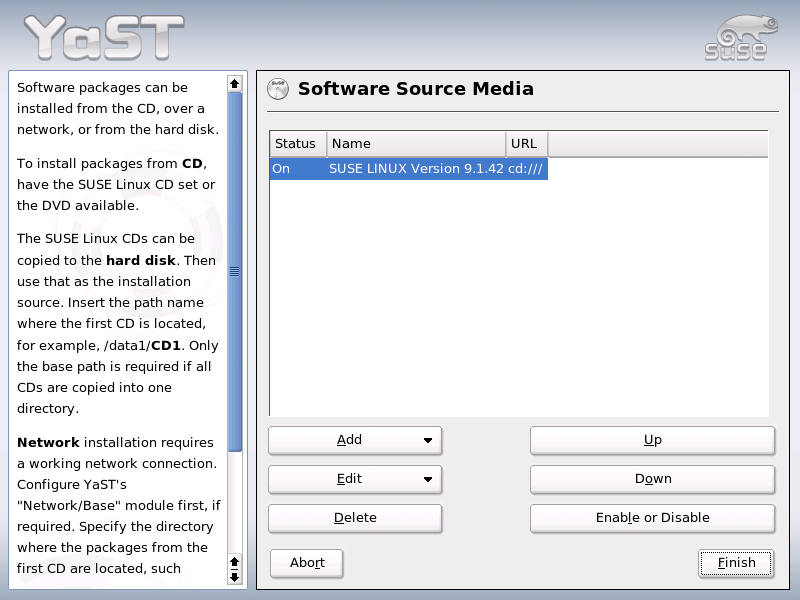The height and width of the screenshot is (600, 800).
Task: Sort by the Status column header
Action: [x=298, y=144]
